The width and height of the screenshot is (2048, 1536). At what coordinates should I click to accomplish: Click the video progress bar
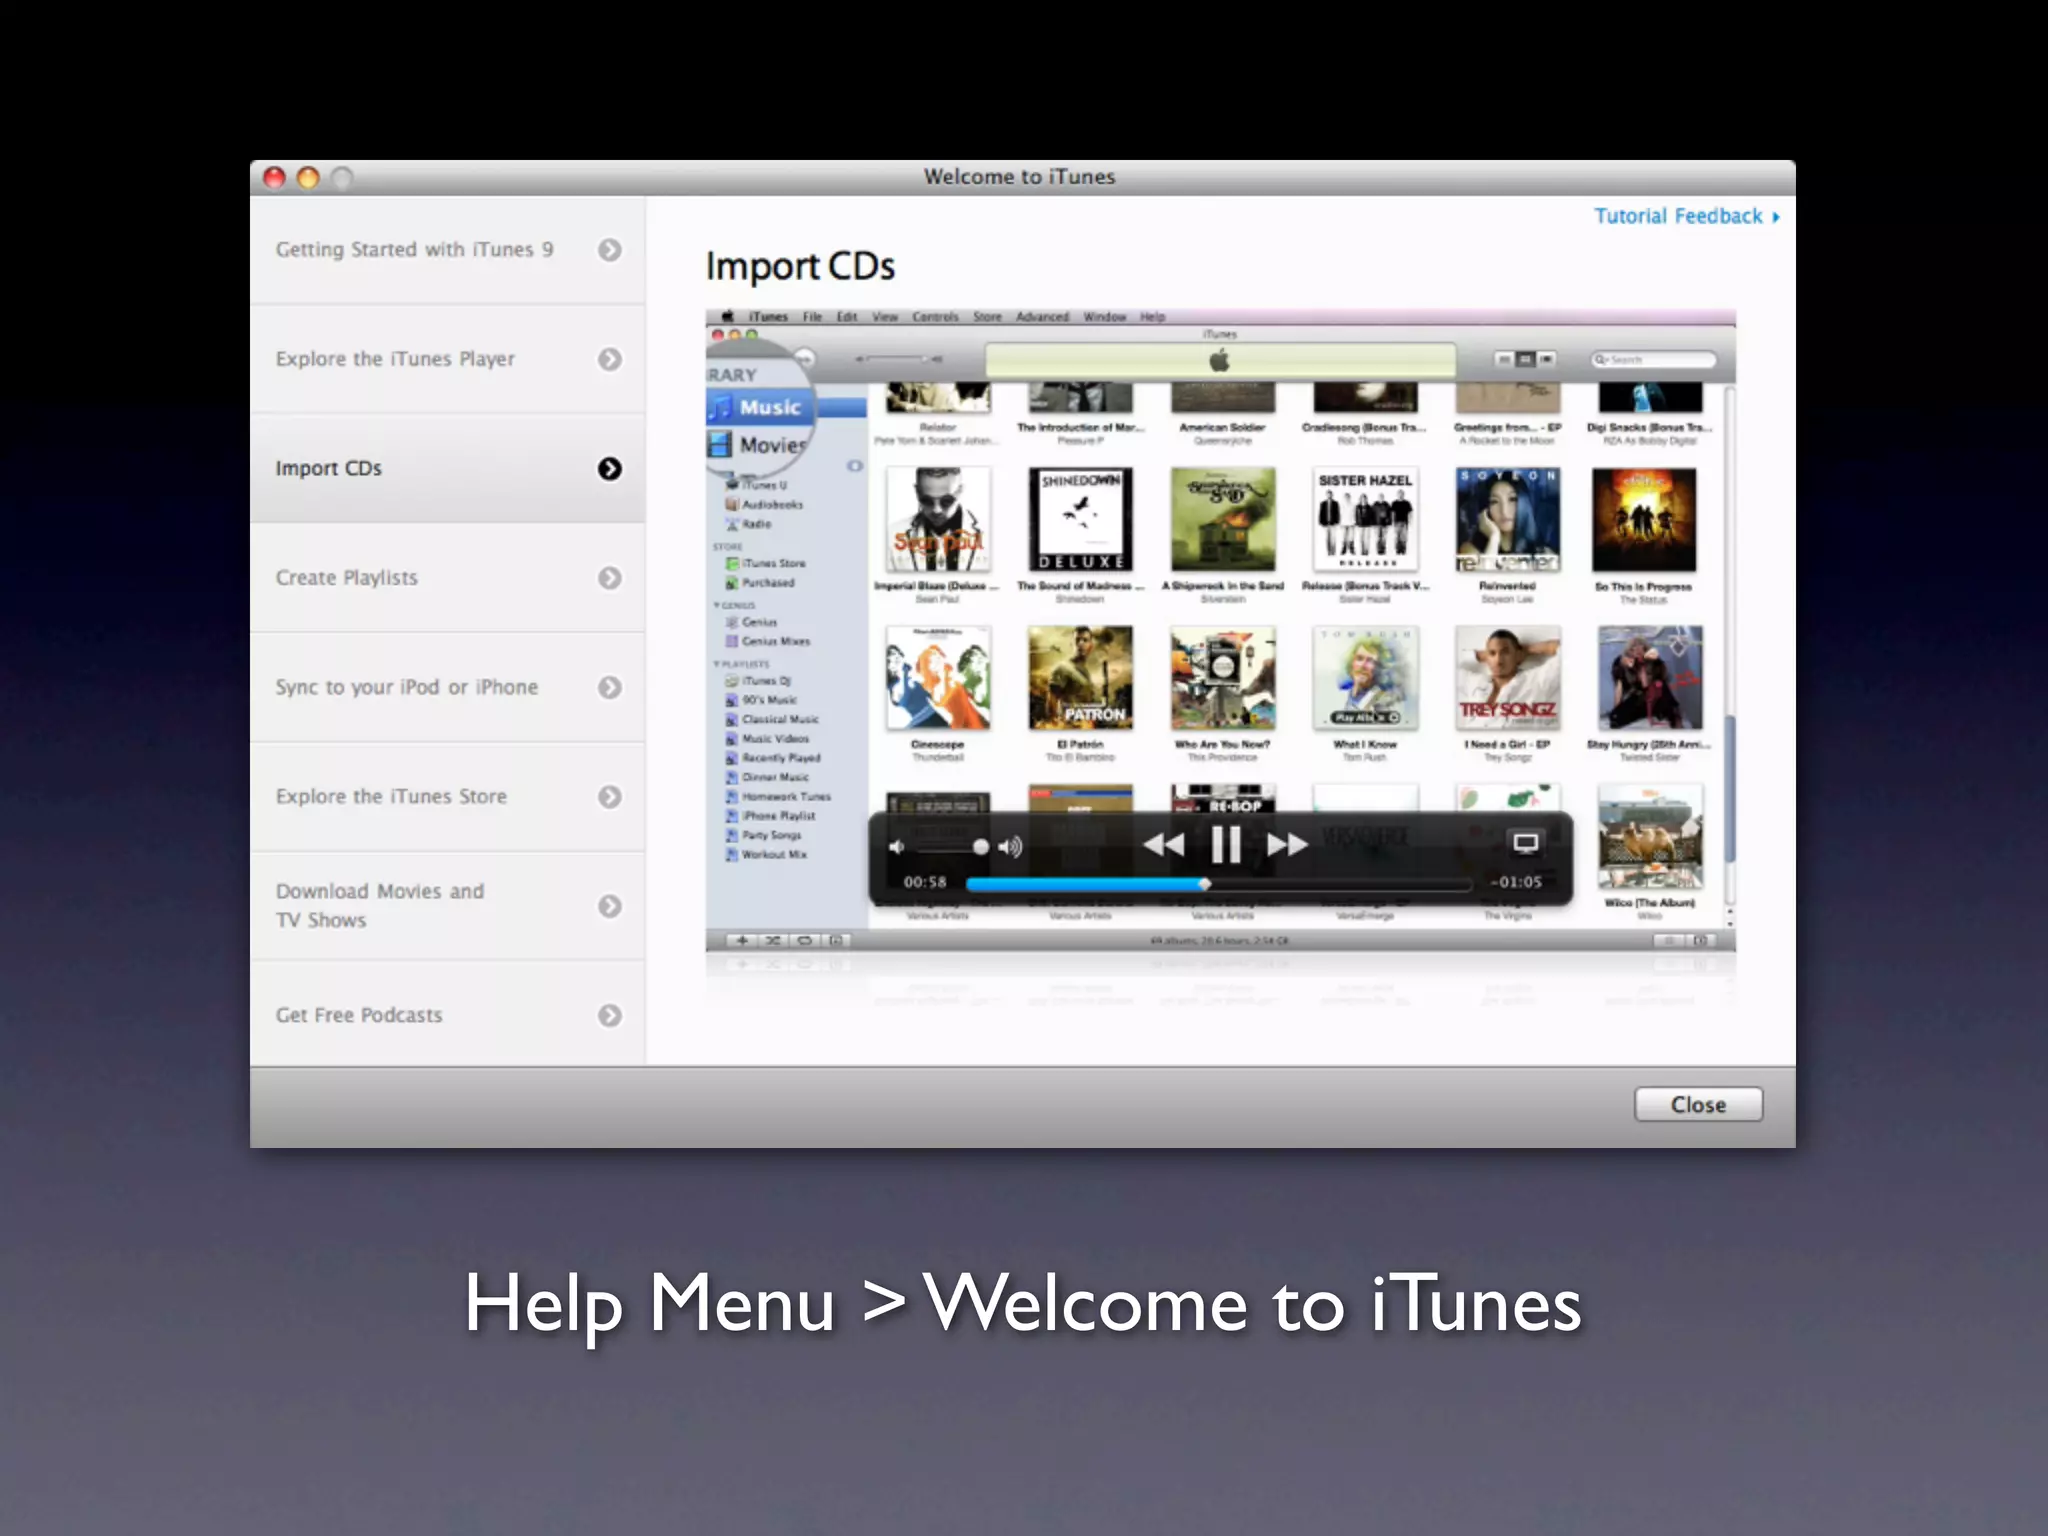coord(1218,884)
